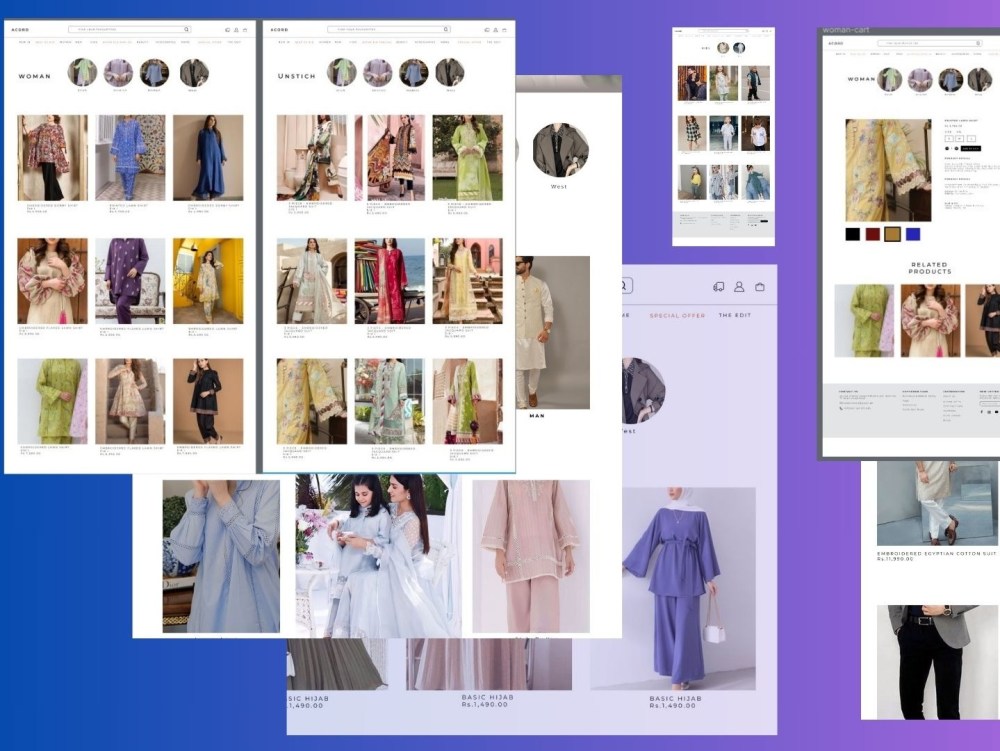Focus the search field on woman-cart page
Image resolution: width=1000 pixels, height=751 pixels.
point(930,43)
